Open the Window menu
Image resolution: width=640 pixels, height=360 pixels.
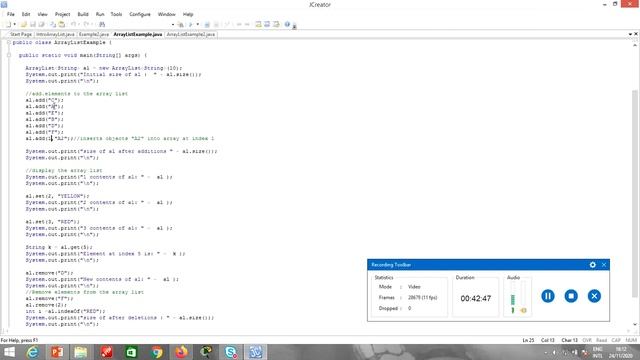click(x=167, y=14)
